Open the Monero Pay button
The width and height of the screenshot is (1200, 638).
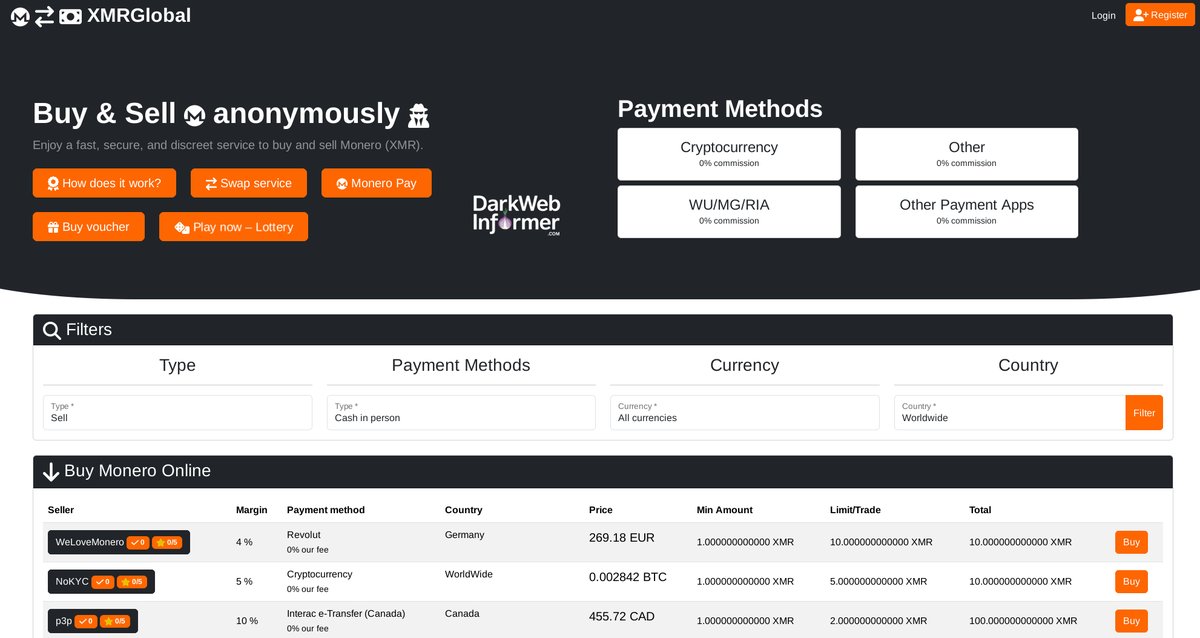tap(377, 183)
